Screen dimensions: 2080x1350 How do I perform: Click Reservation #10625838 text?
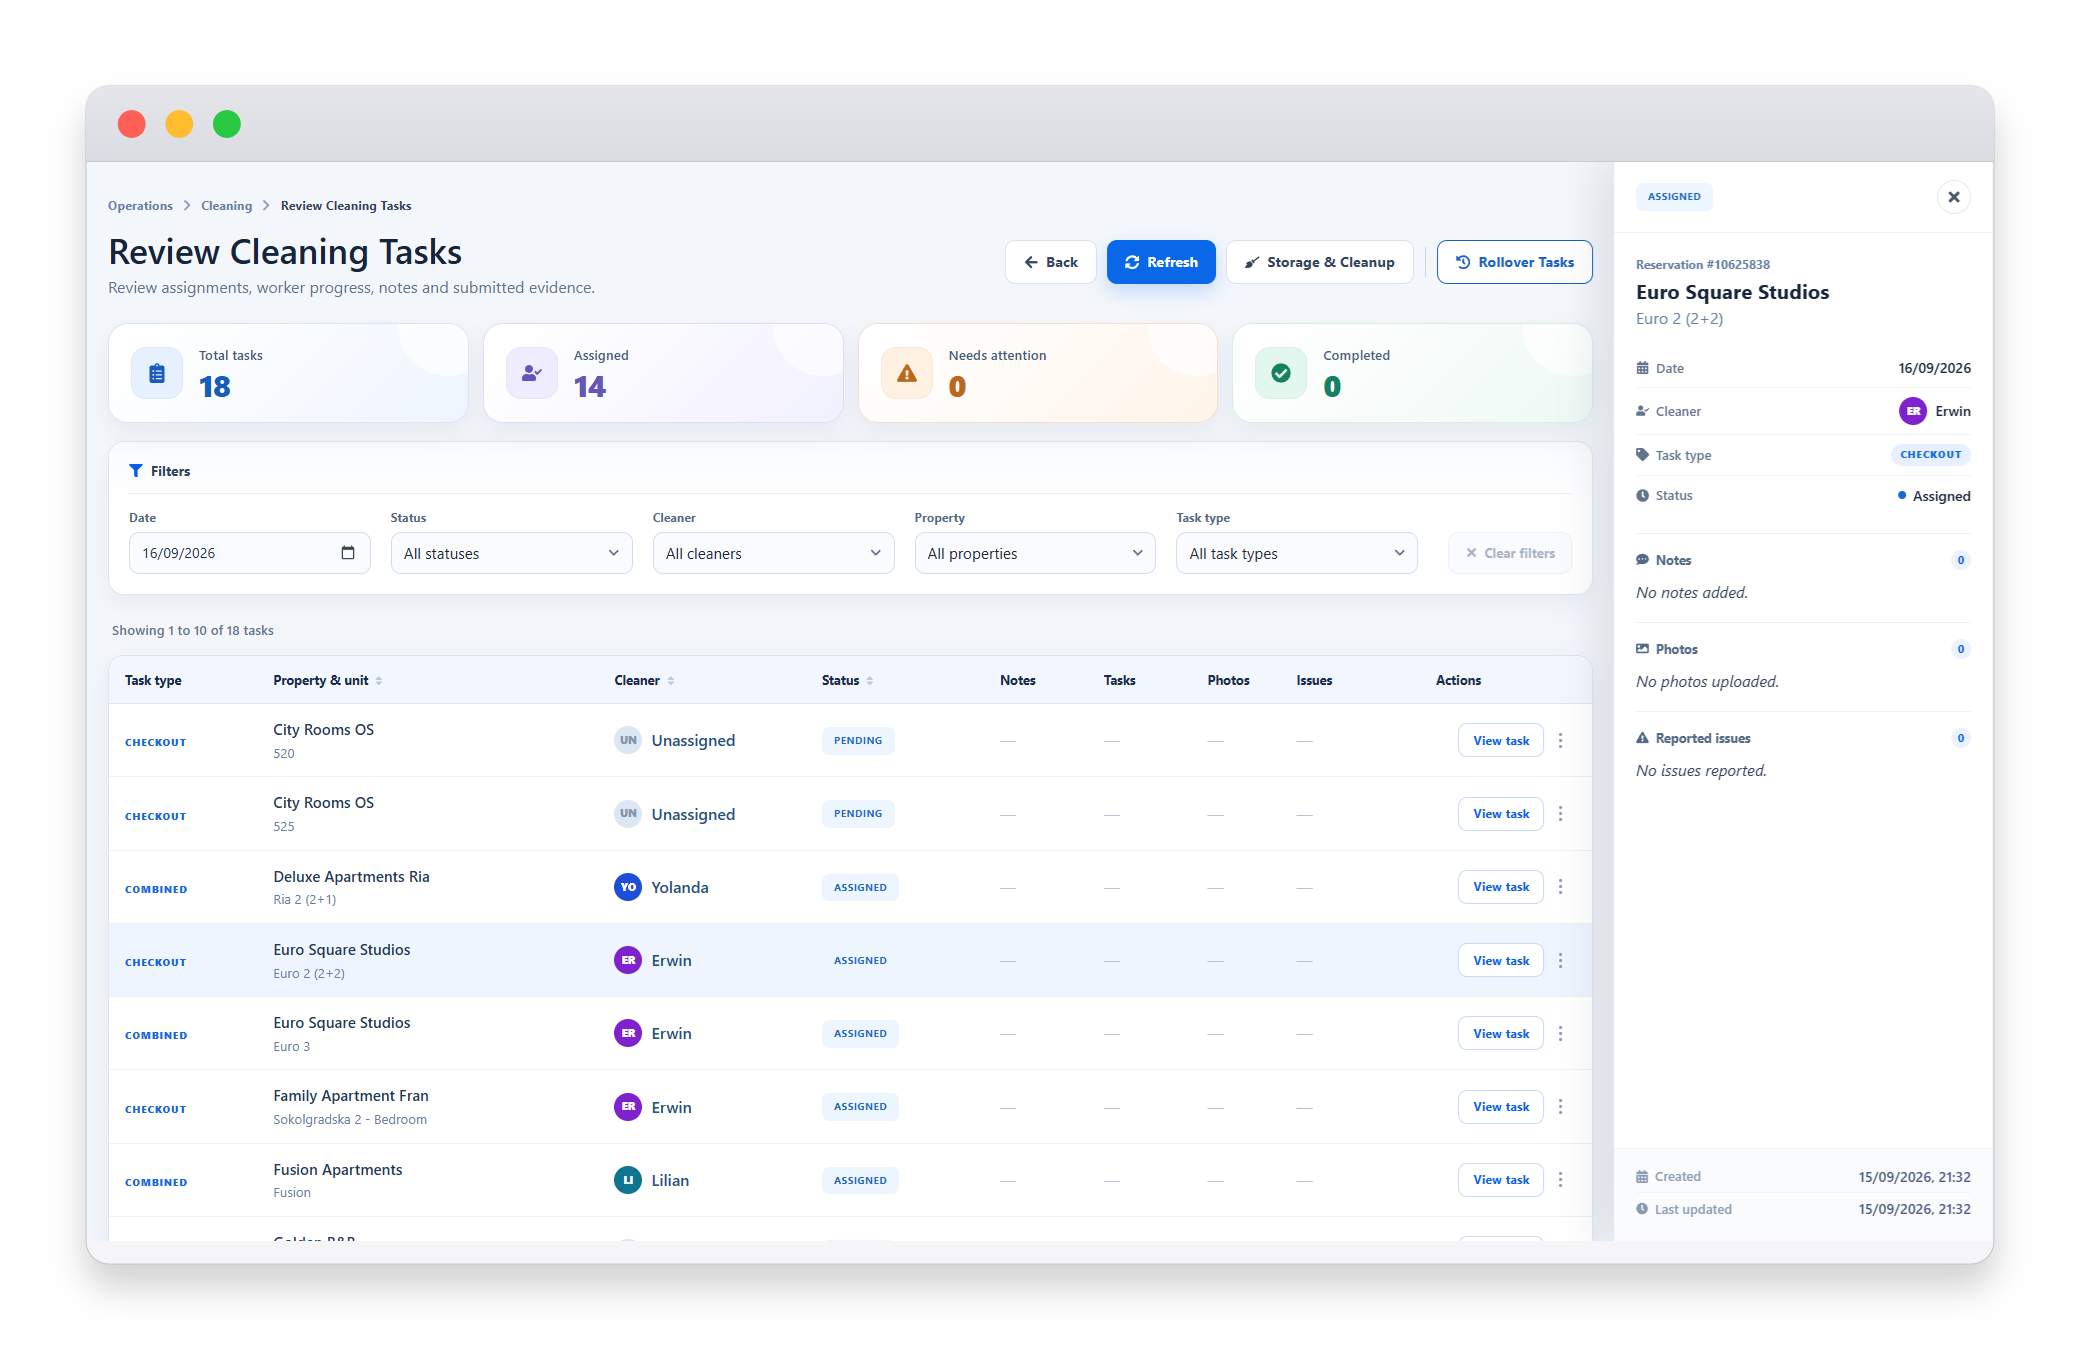click(x=1702, y=265)
